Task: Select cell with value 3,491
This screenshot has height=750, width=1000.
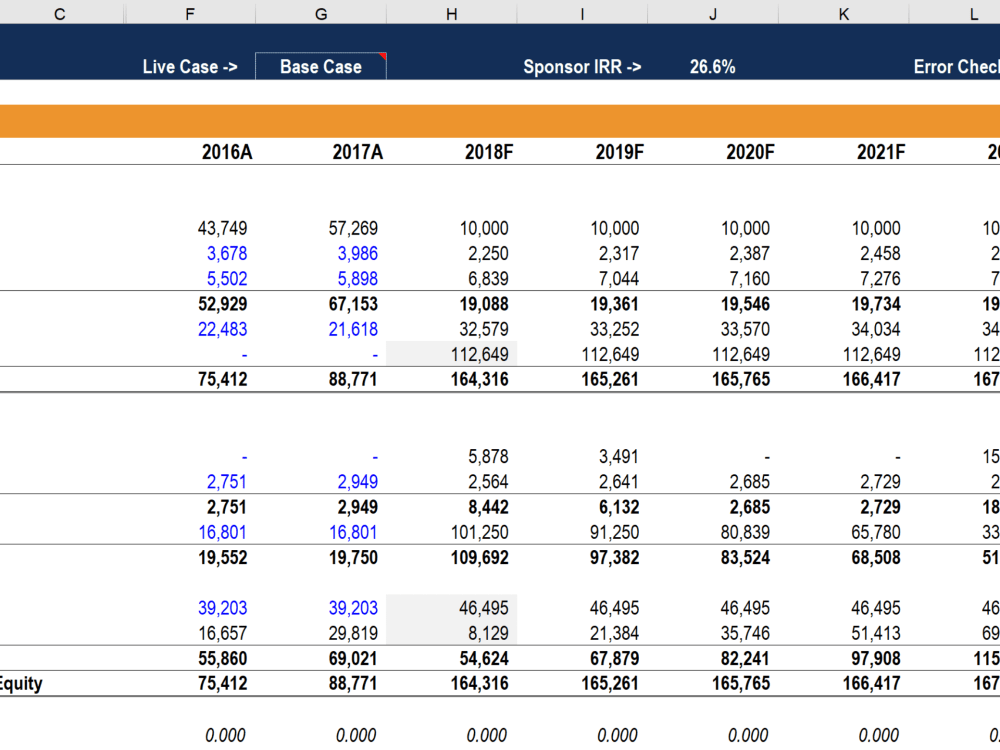Action: pyautogui.click(x=619, y=457)
